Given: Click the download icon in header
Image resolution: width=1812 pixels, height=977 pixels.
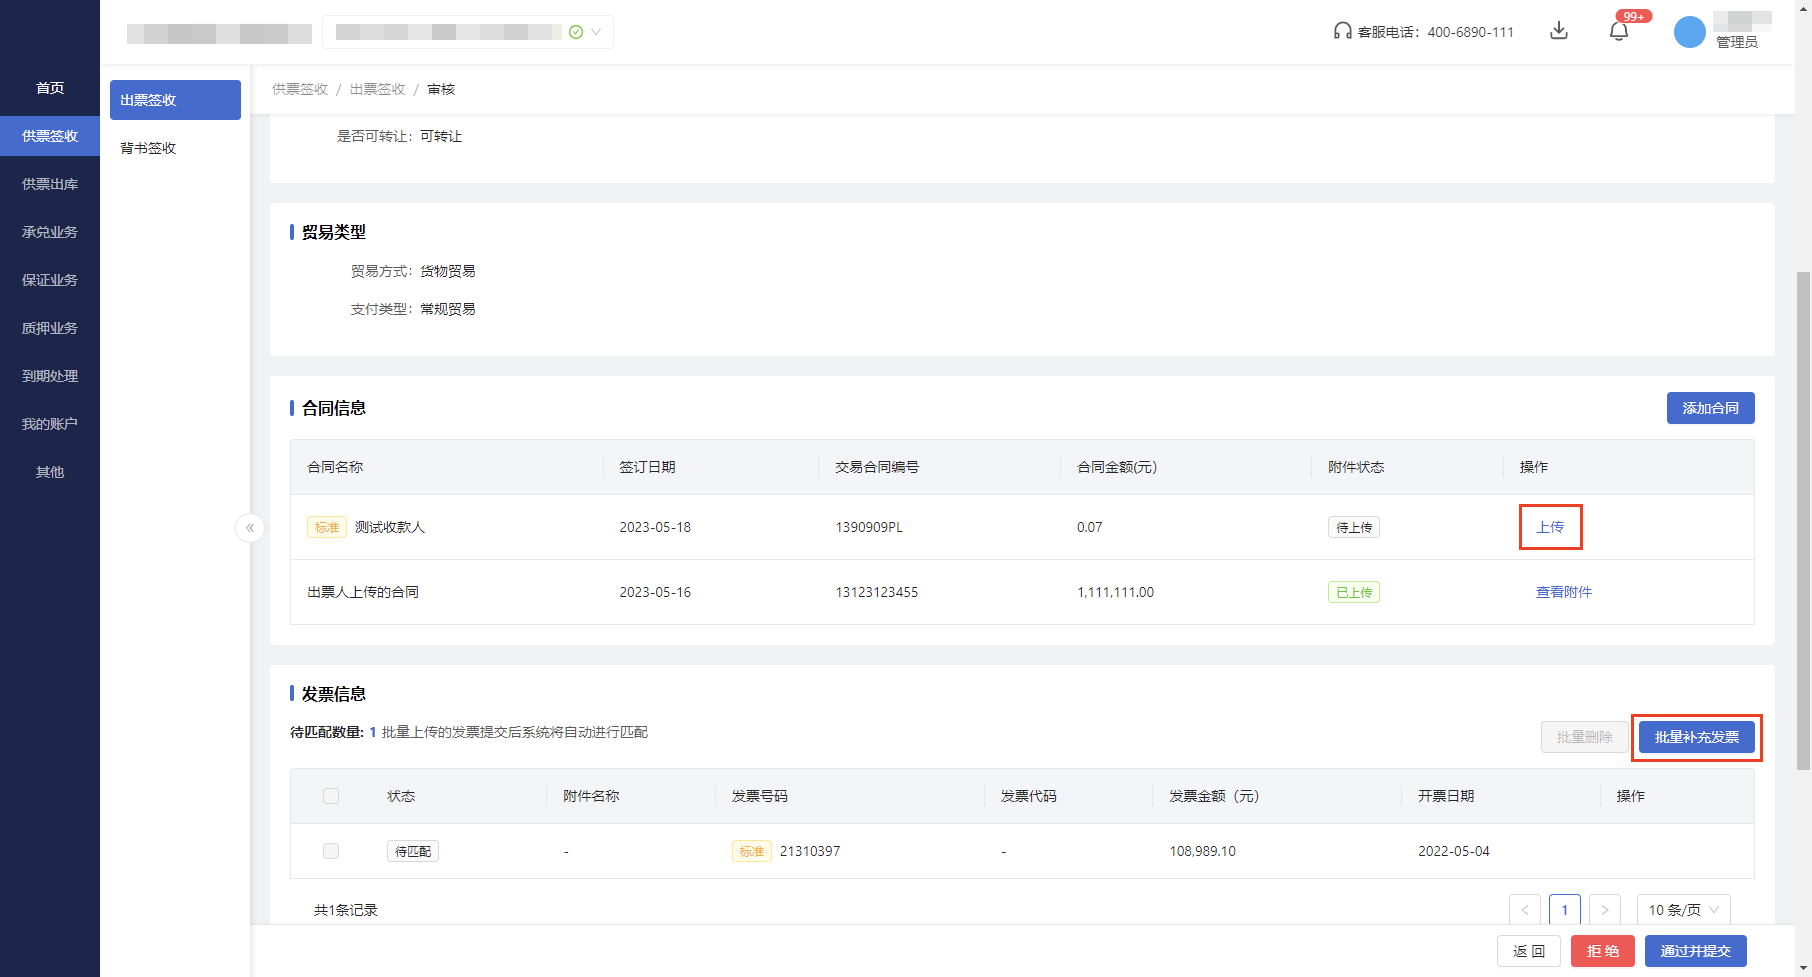Looking at the screenshot, I should [x=1558, y=31].
